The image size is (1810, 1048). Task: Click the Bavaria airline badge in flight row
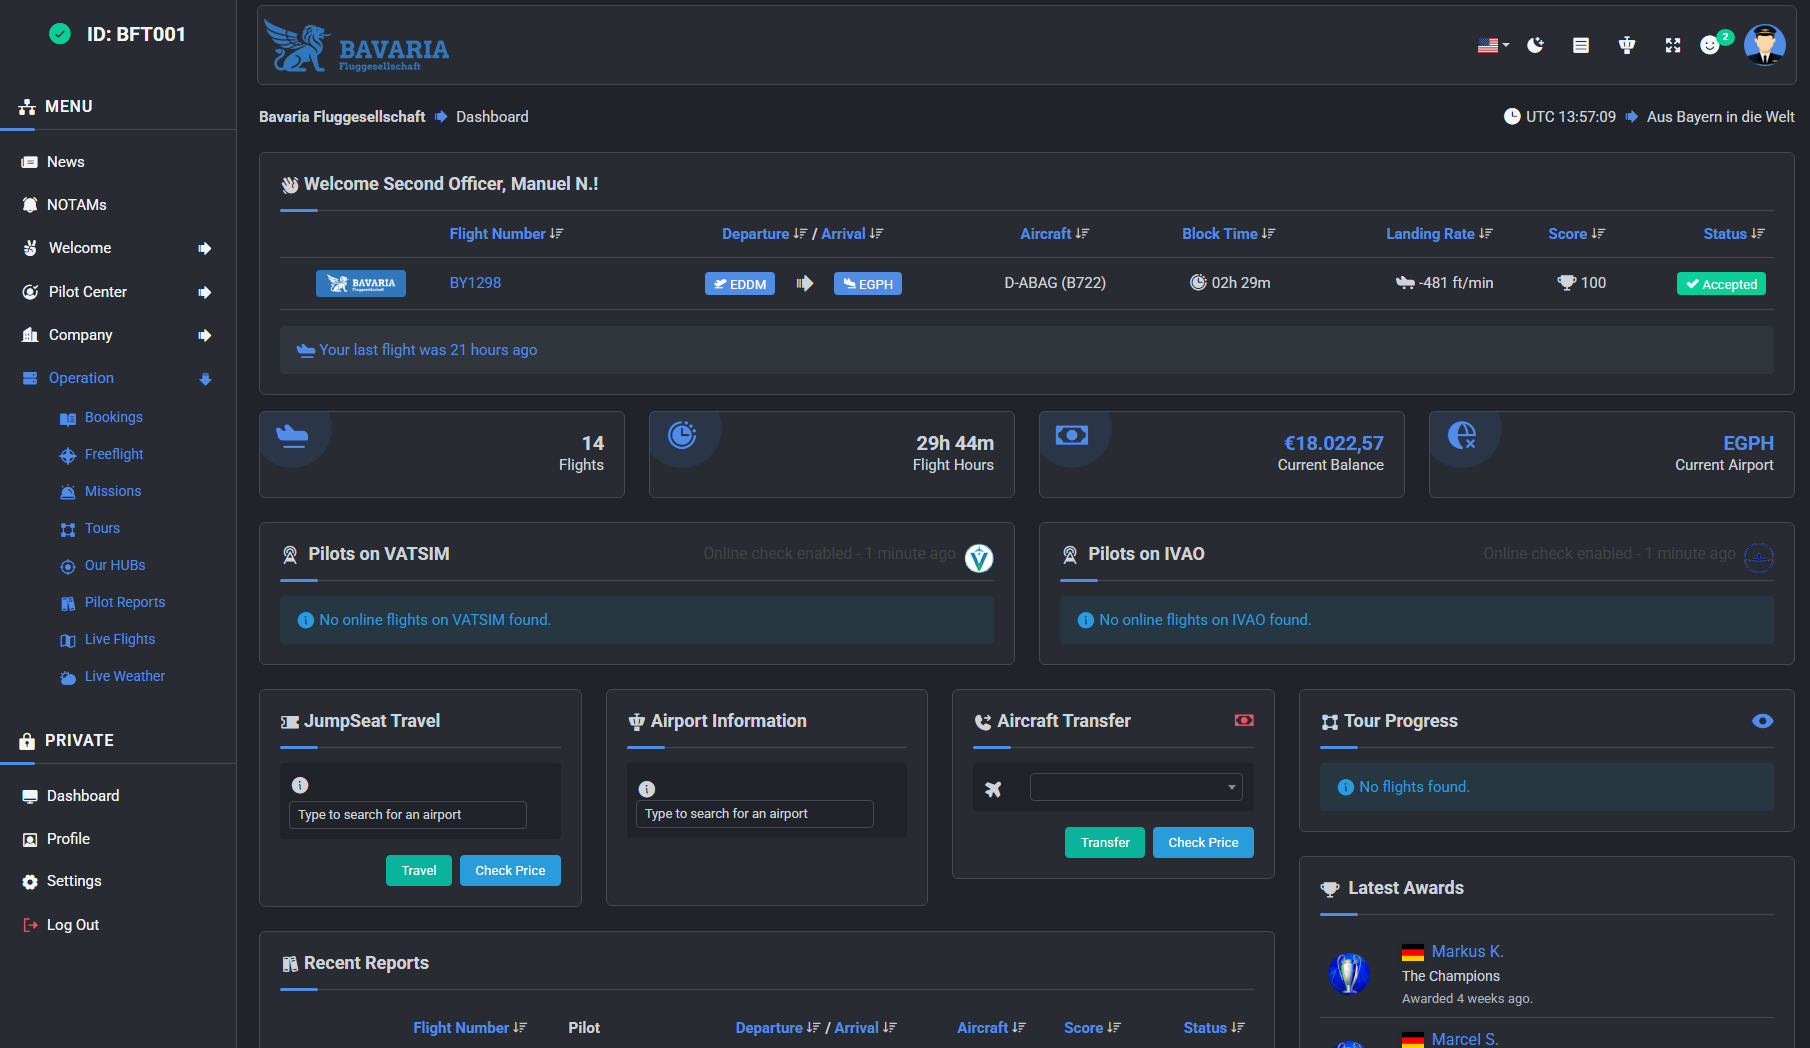click(361, 283)
